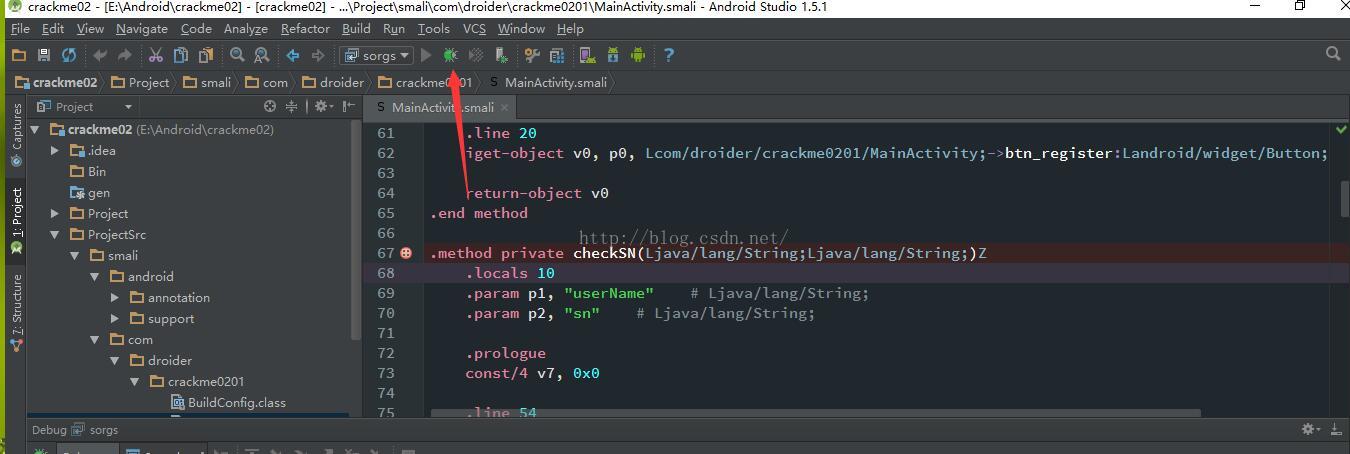The image size is (1350, 454).
Task: Open Settings wrench icon in toolbar
Action: [532, 55]
